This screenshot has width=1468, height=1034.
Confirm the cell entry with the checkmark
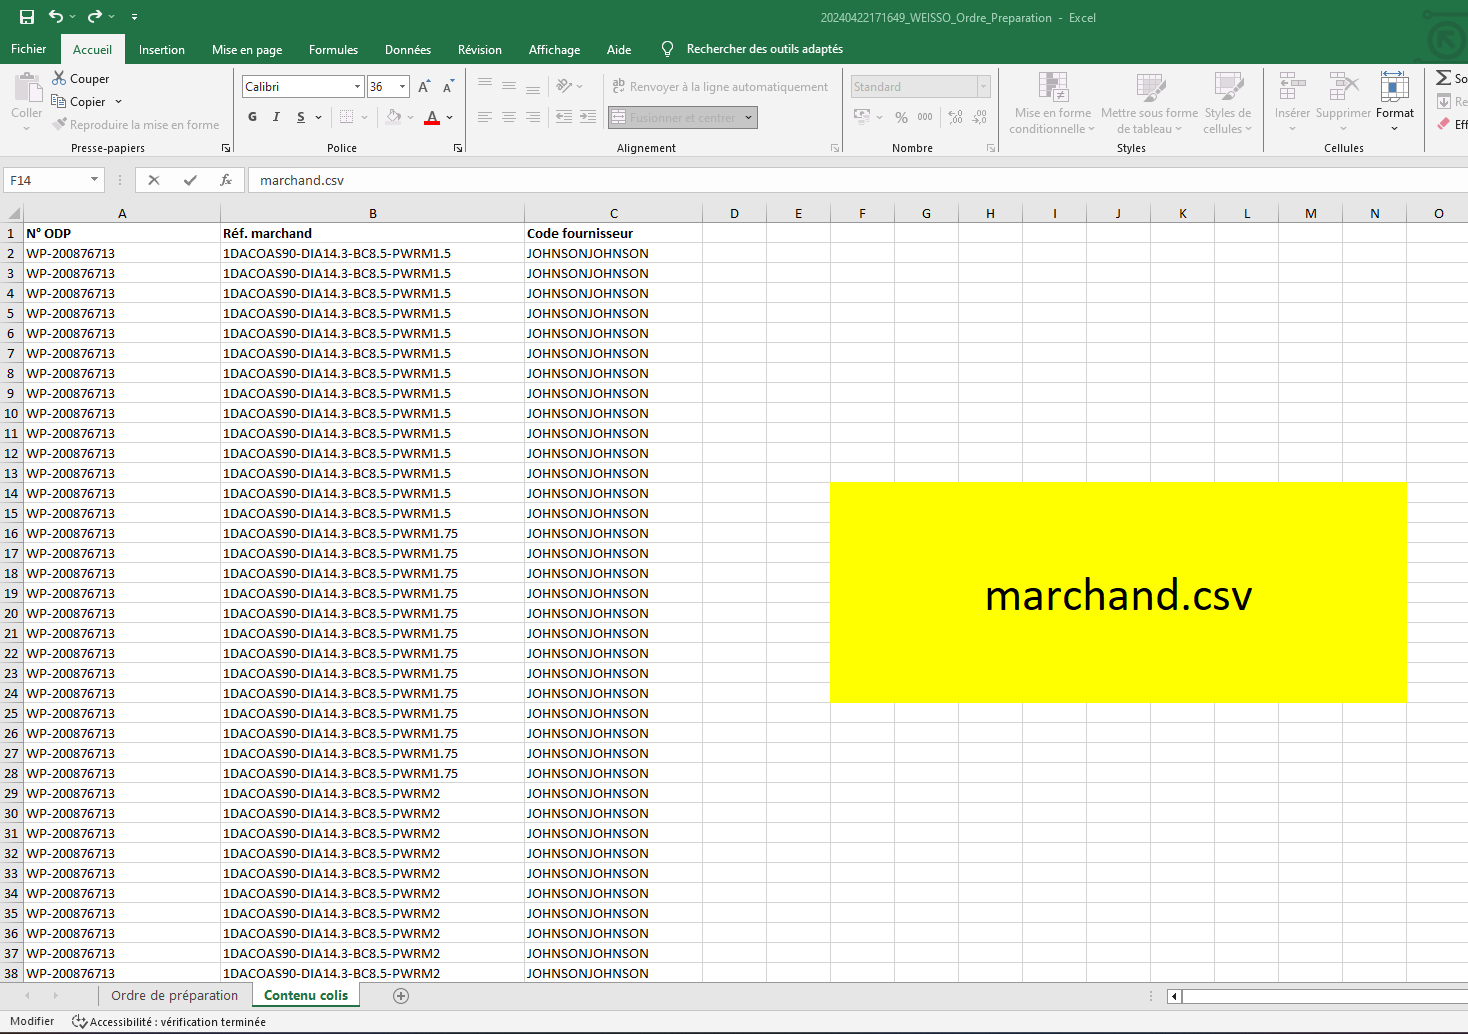[x=190, y=180]
